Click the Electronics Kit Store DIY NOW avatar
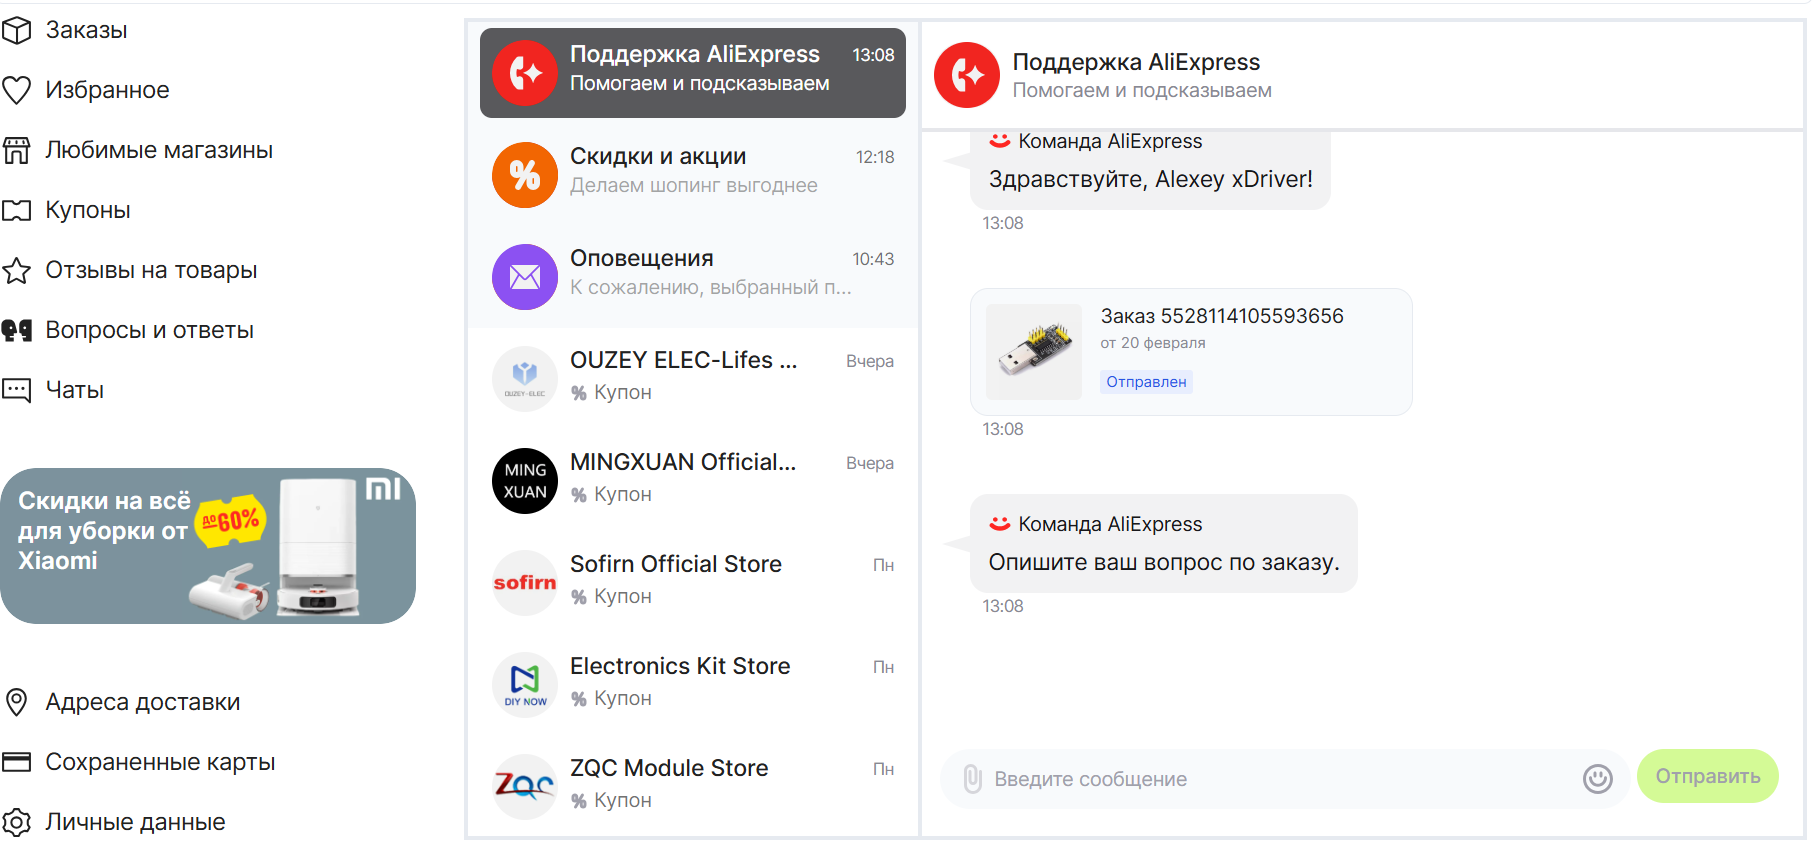The height and width of the screenshot is (844, 1817). tap(525, 685)
